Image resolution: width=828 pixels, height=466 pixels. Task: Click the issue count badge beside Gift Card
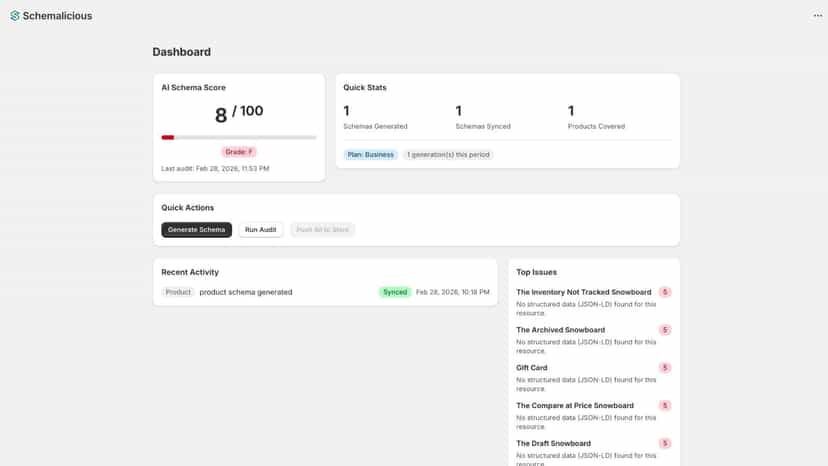665,368
